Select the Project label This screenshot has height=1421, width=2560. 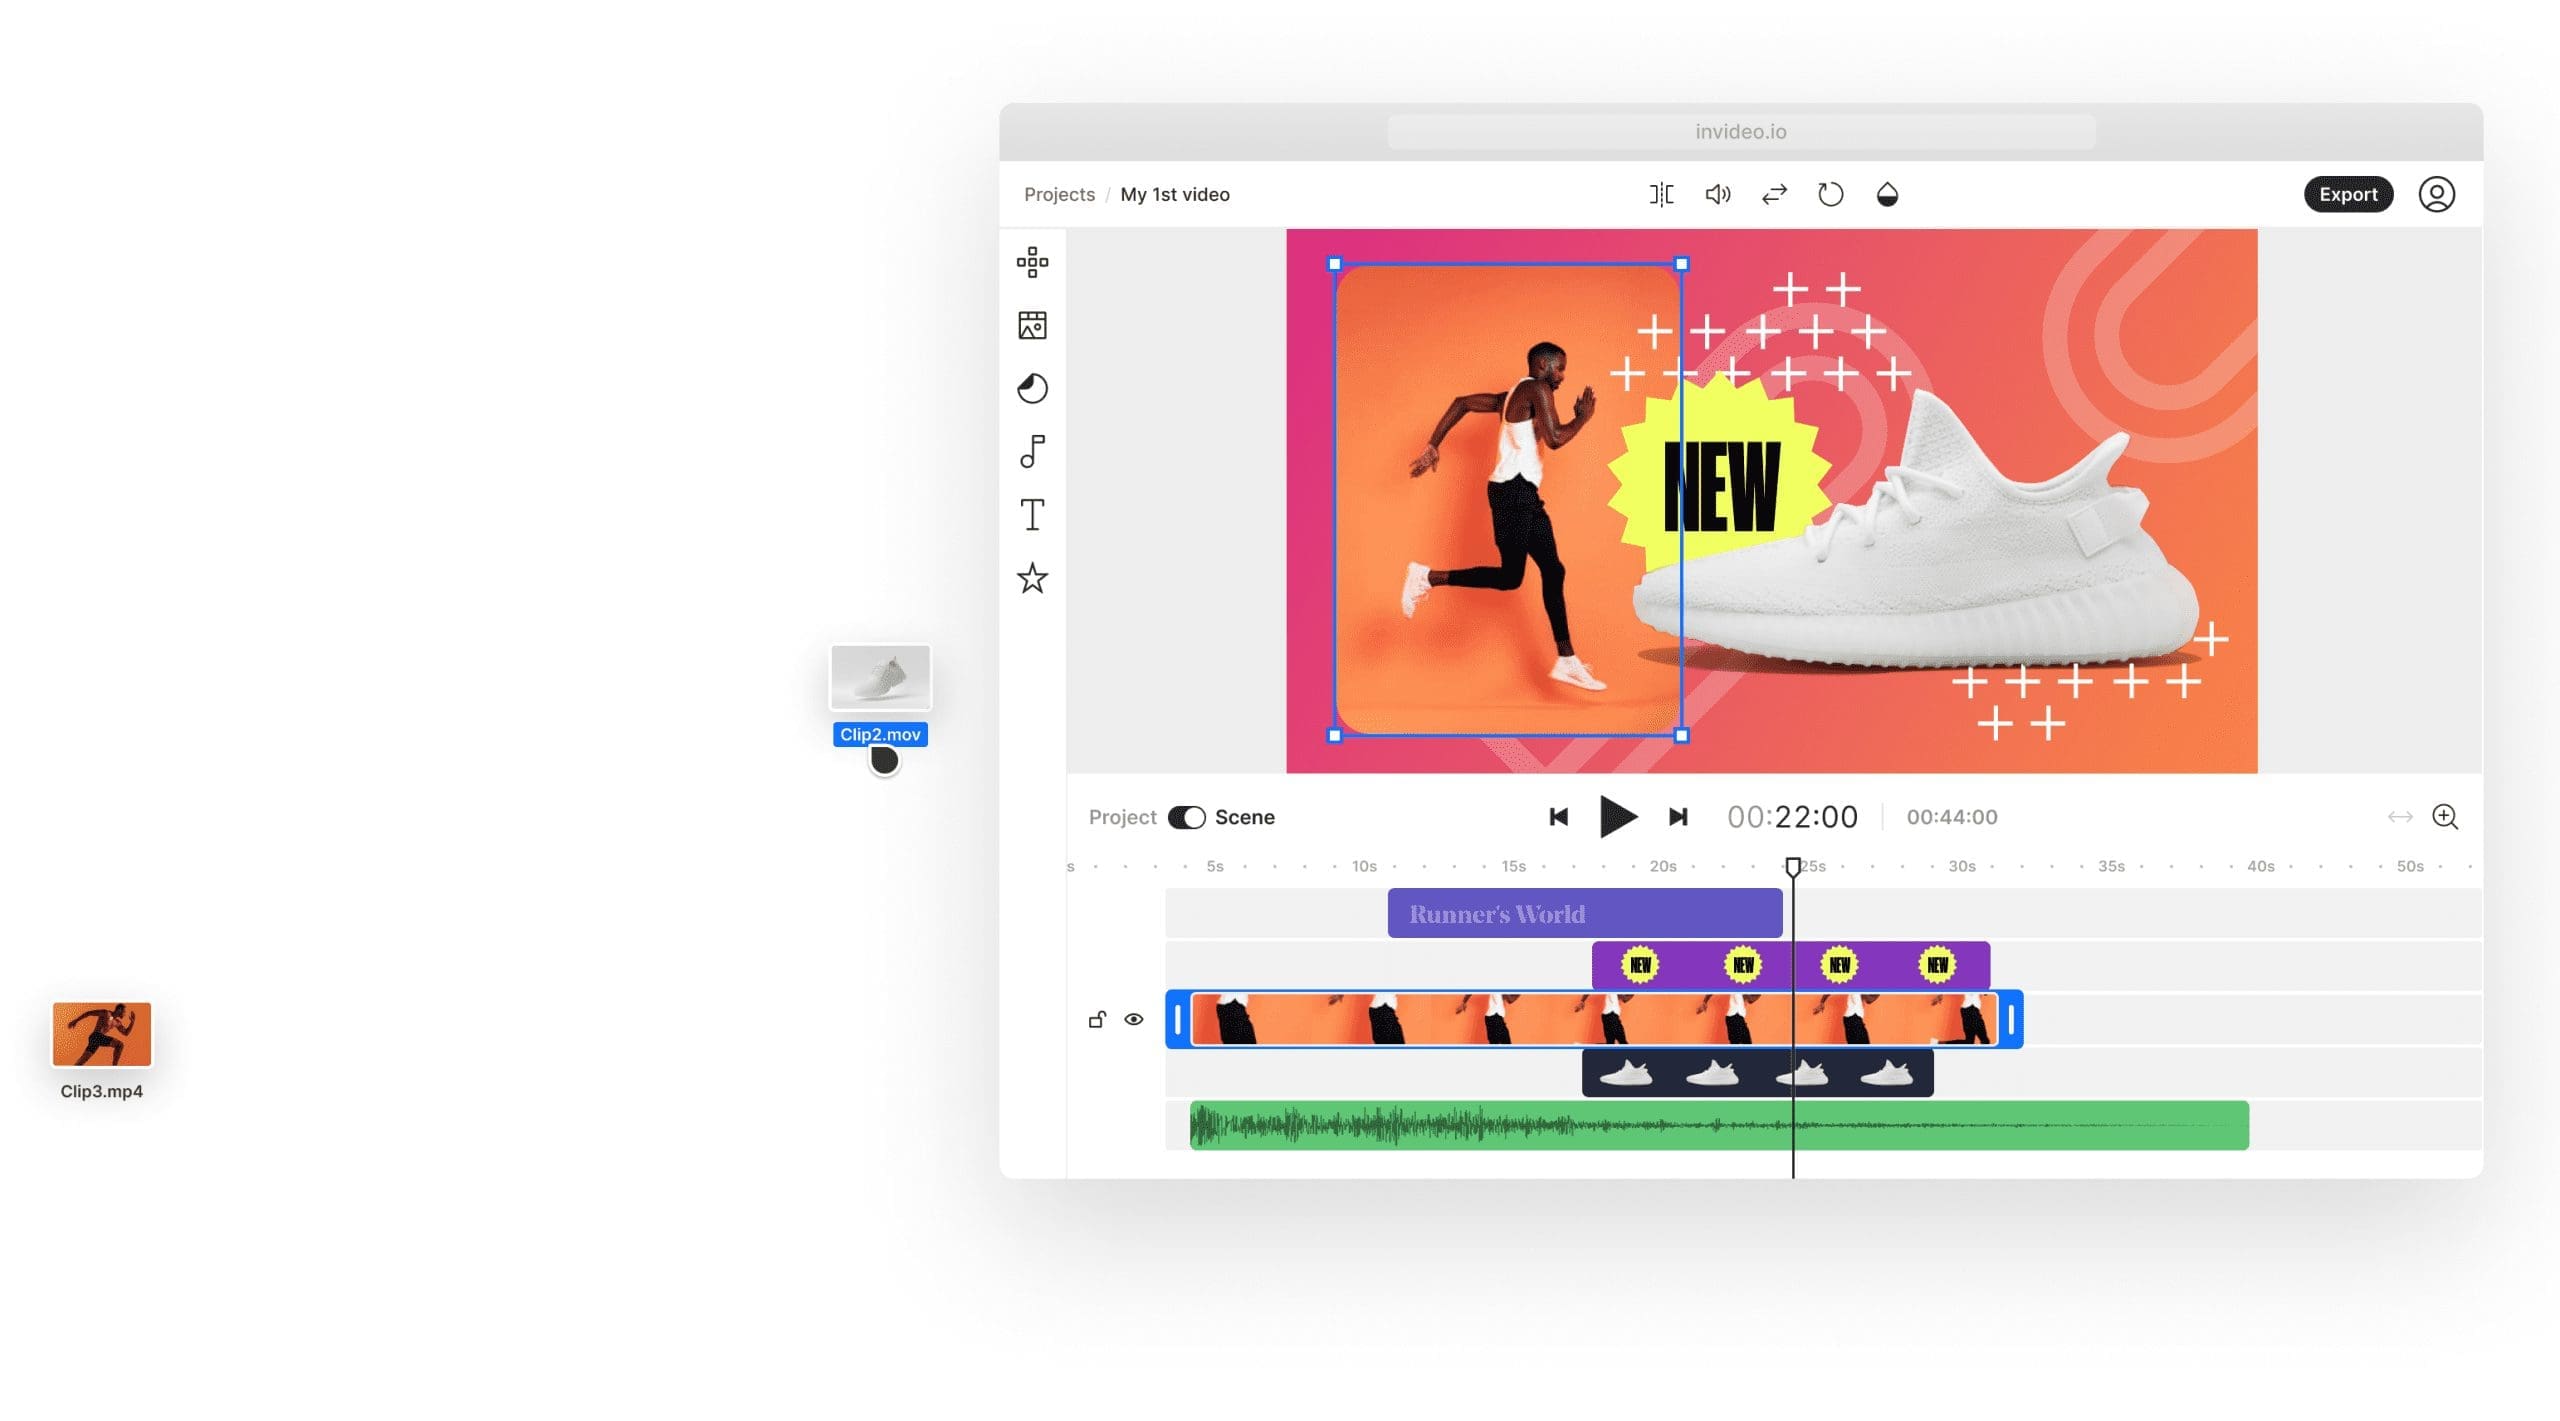pyautogui.click(x=1122, y=817)
